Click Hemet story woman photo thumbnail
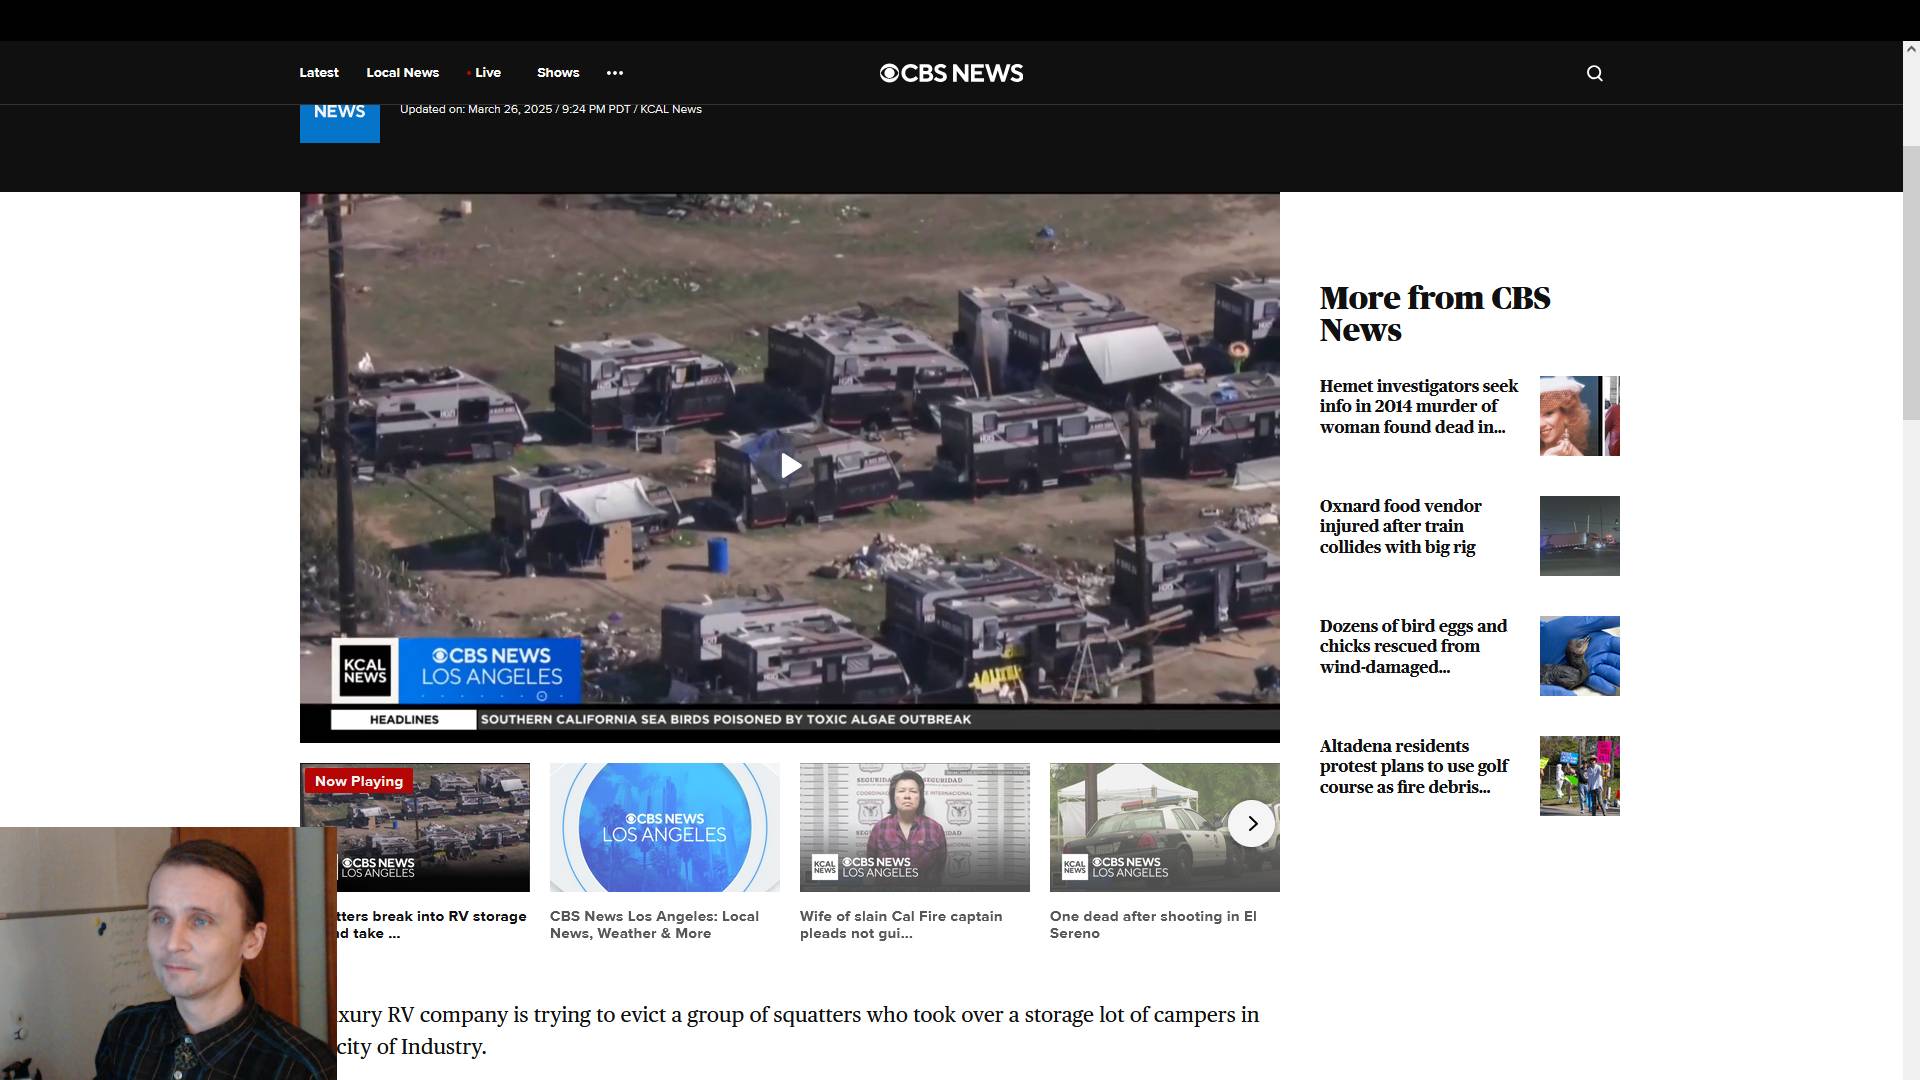Viewport: 1920px width, 1080px height. (x=1579, y=416)
